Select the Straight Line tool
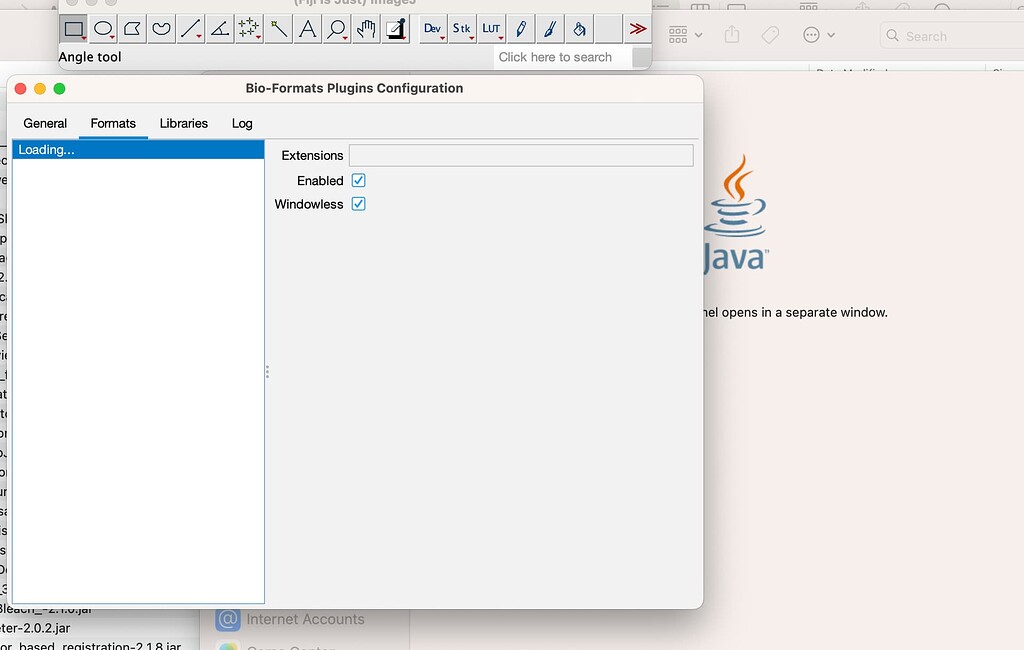1024x650 pixels. pos(191,29)
